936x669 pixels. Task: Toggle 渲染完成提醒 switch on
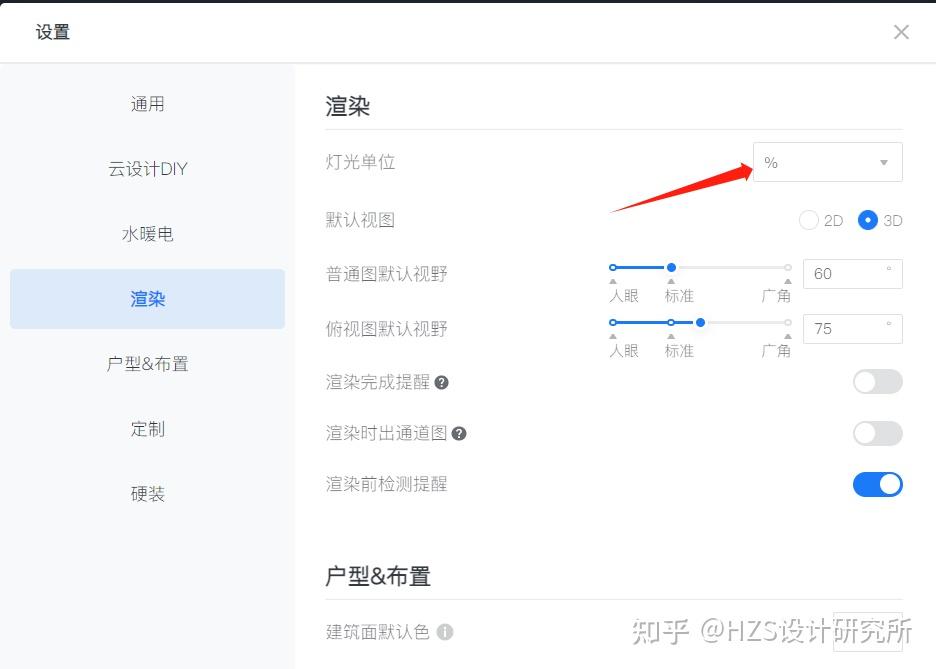(x=877, y=382)
